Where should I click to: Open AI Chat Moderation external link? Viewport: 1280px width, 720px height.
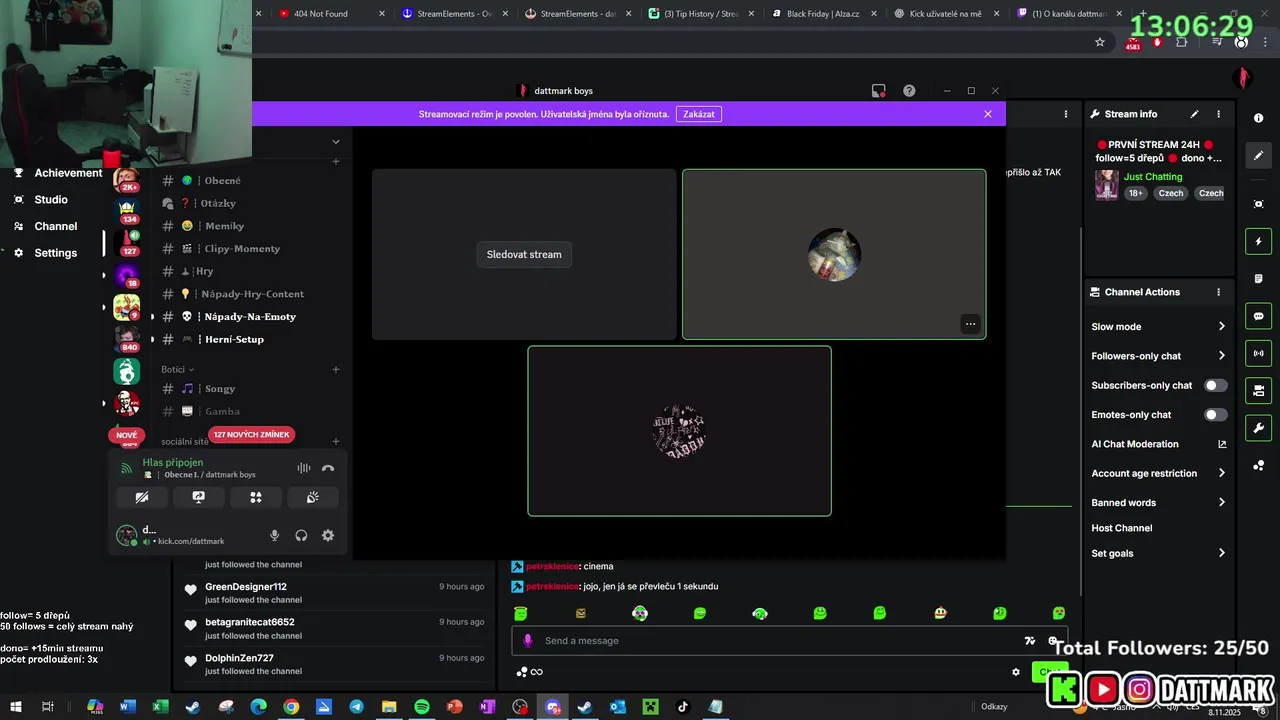point(1222,444)
